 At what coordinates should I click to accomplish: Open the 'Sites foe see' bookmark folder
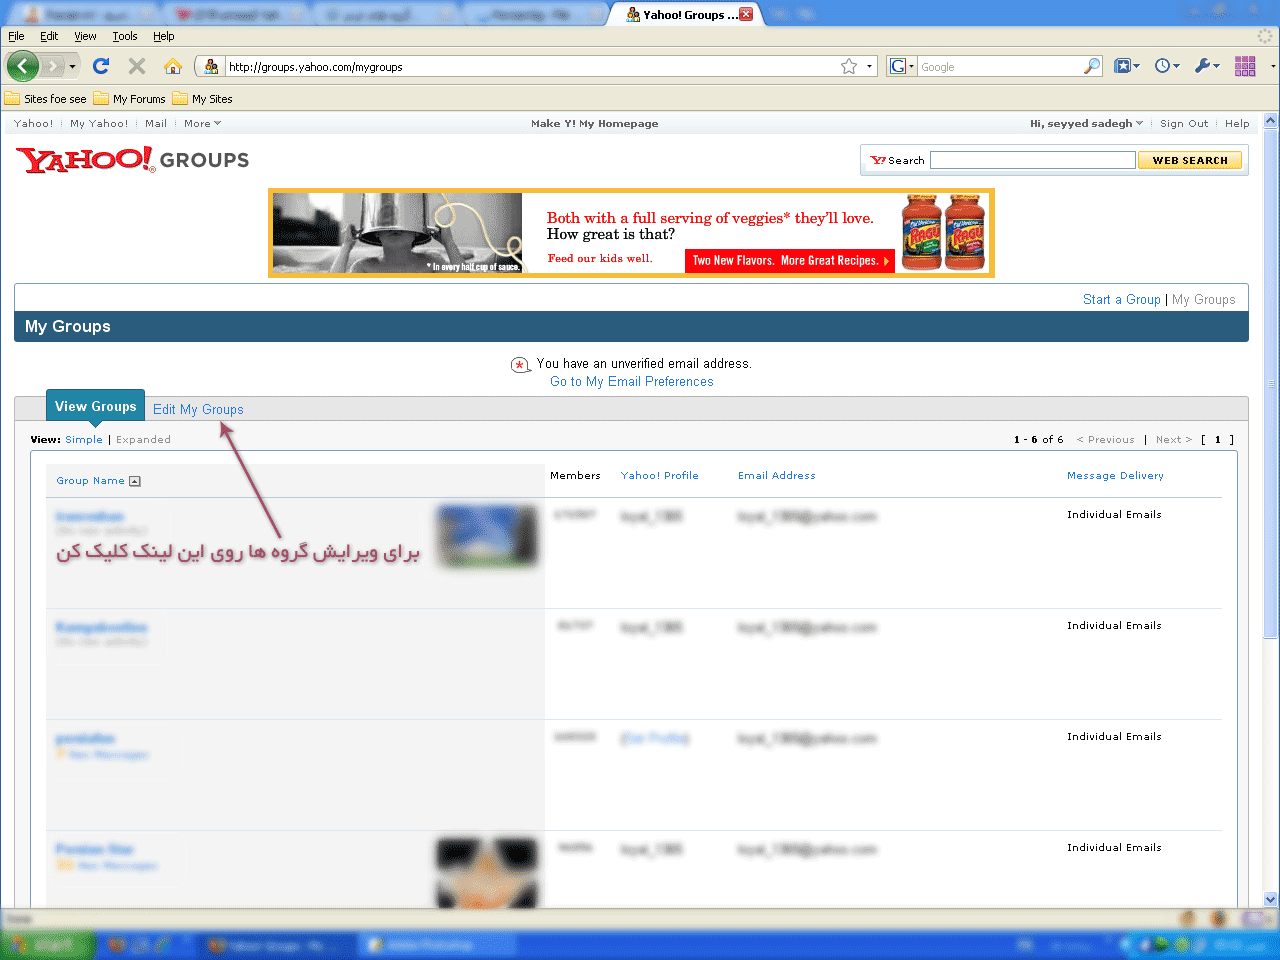click(46, 99)
